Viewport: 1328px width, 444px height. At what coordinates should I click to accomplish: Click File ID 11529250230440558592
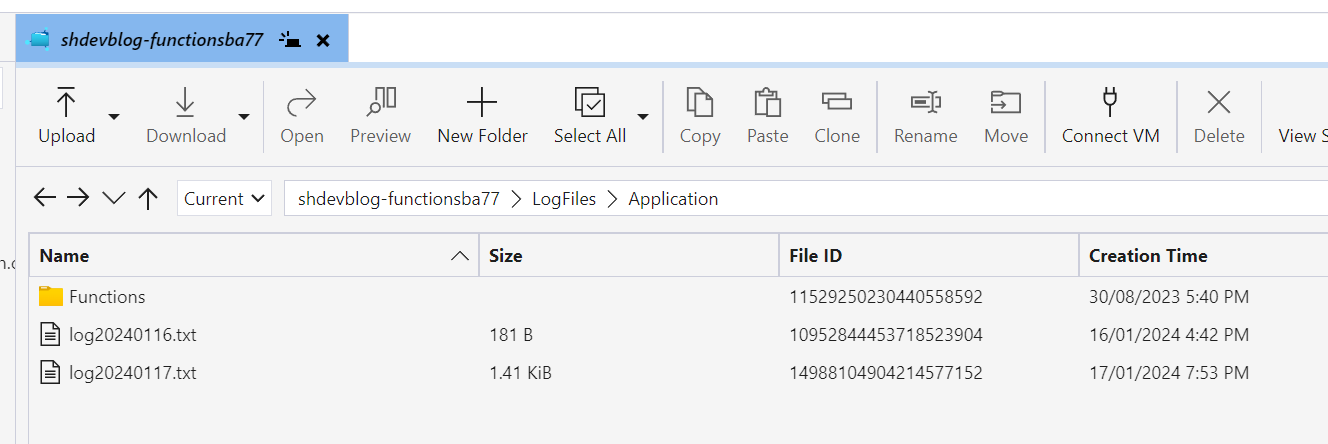[x=886, y=297]
